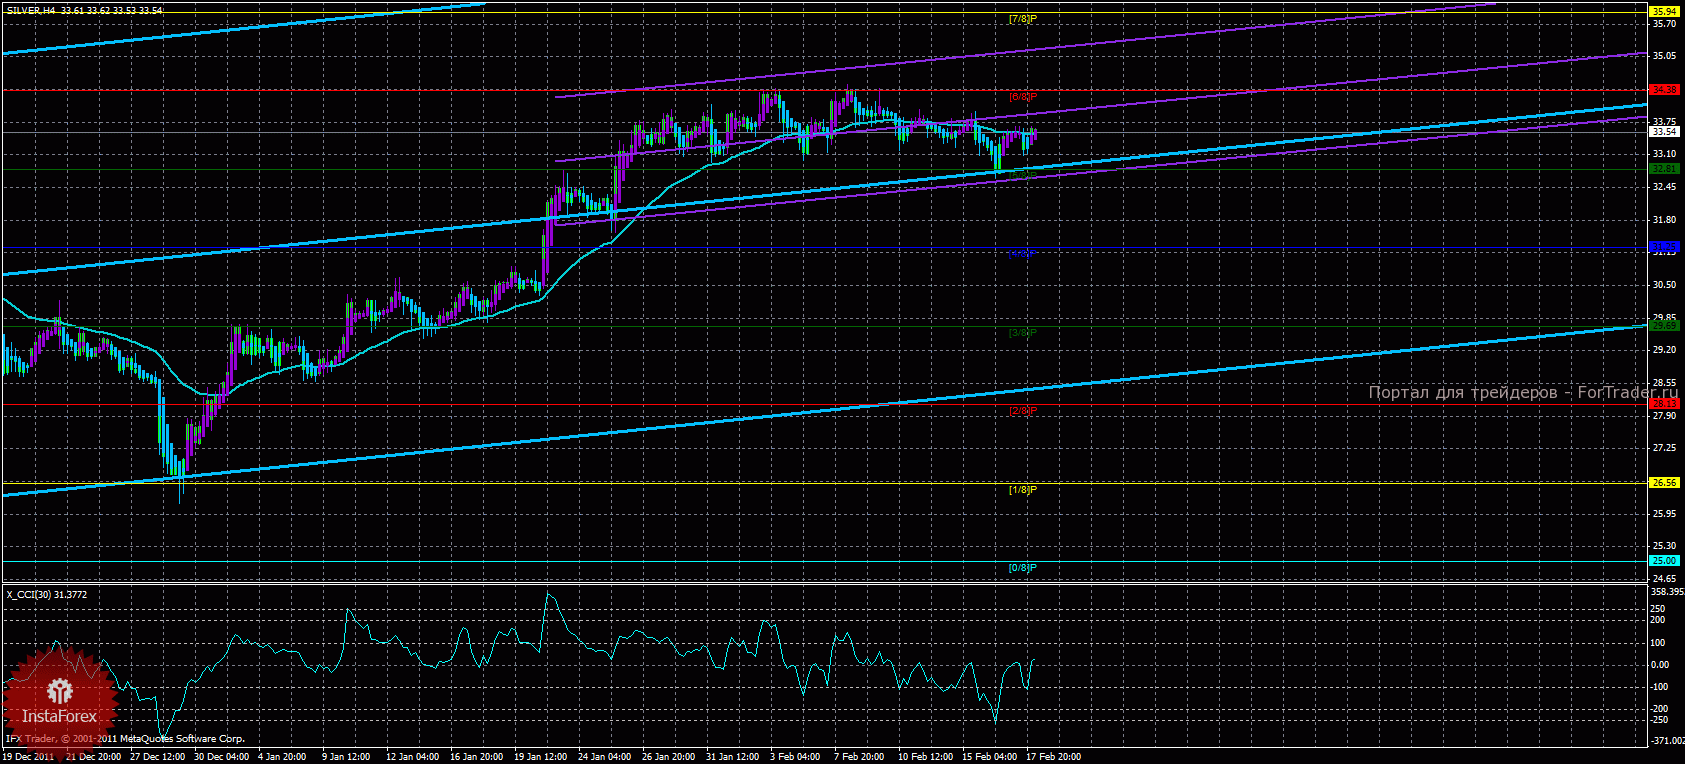Click the -371.002 CCI scale value
The image size is (1685, 764).
click(x=1667, y=741)
